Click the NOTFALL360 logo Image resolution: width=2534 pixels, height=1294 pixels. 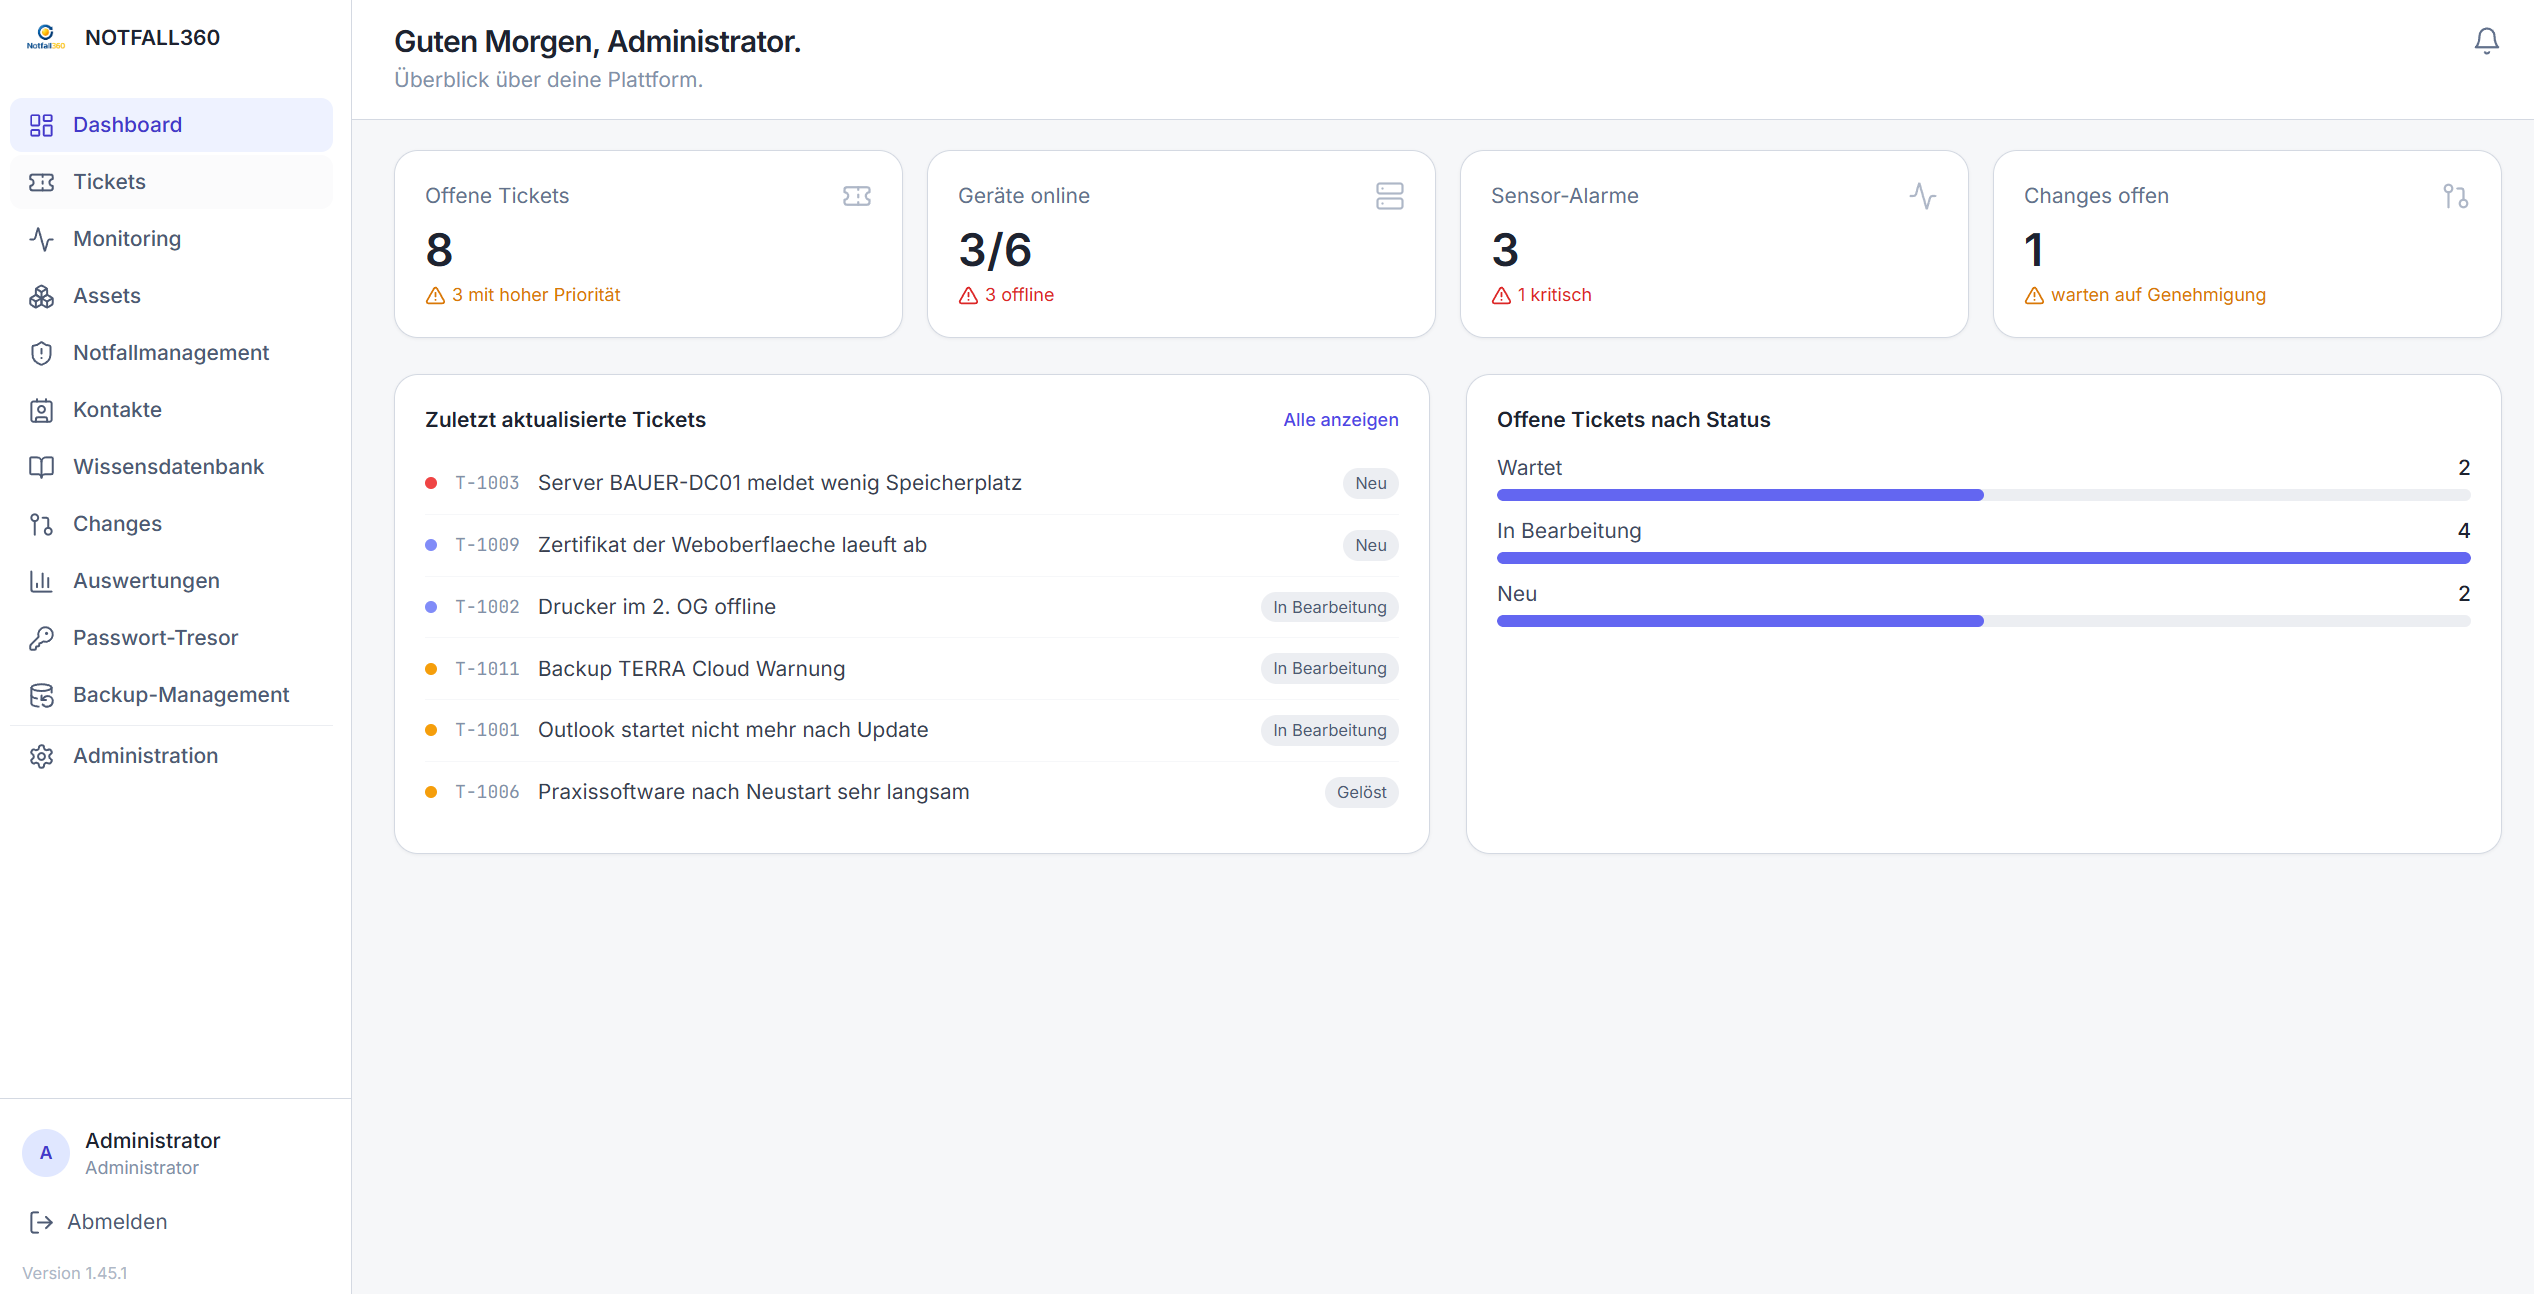[x=46, y=38]
